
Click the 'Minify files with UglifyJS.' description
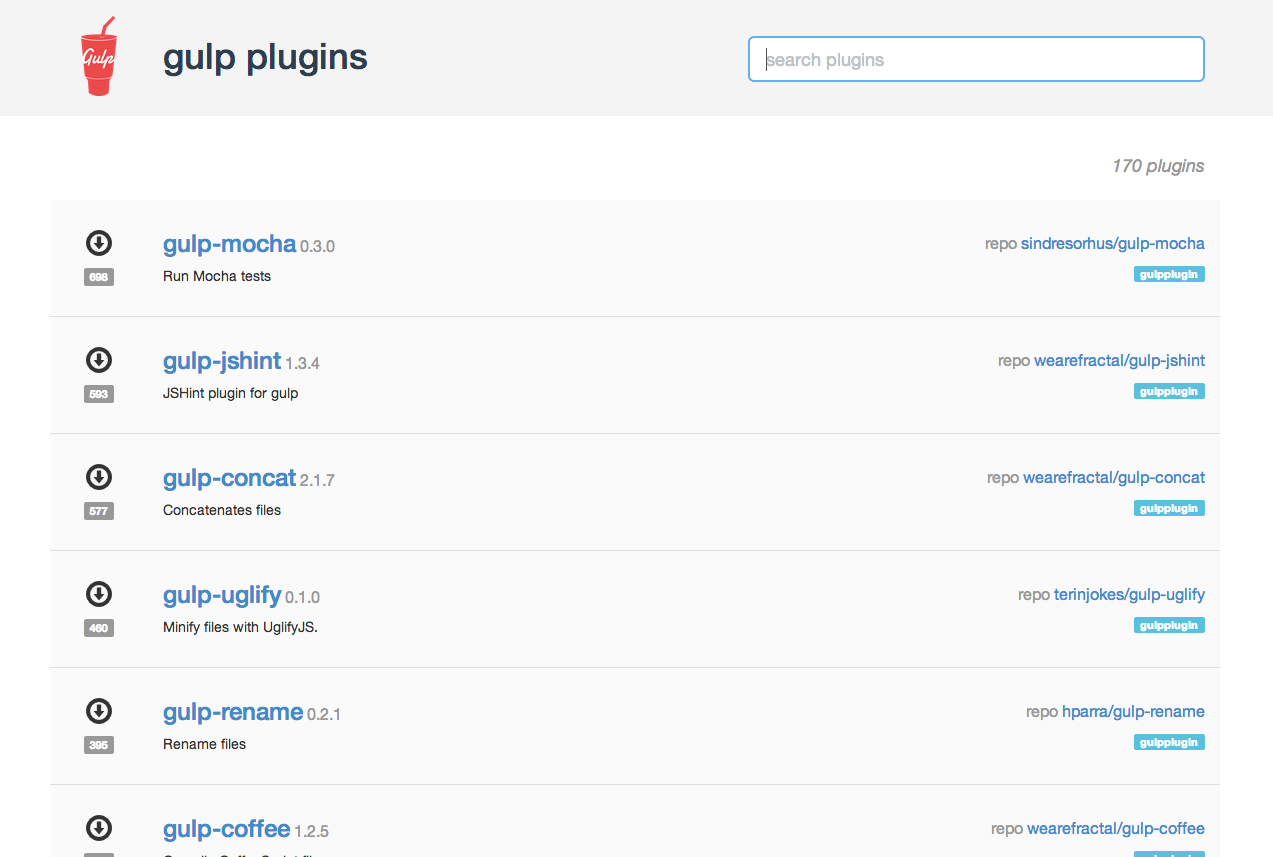pos(240,627)
